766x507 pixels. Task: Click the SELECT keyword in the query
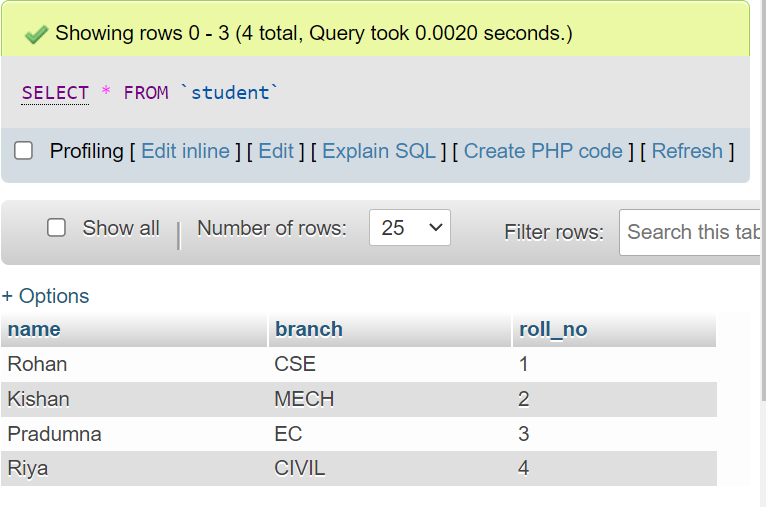pyautogui.click(x=55, y=93)
